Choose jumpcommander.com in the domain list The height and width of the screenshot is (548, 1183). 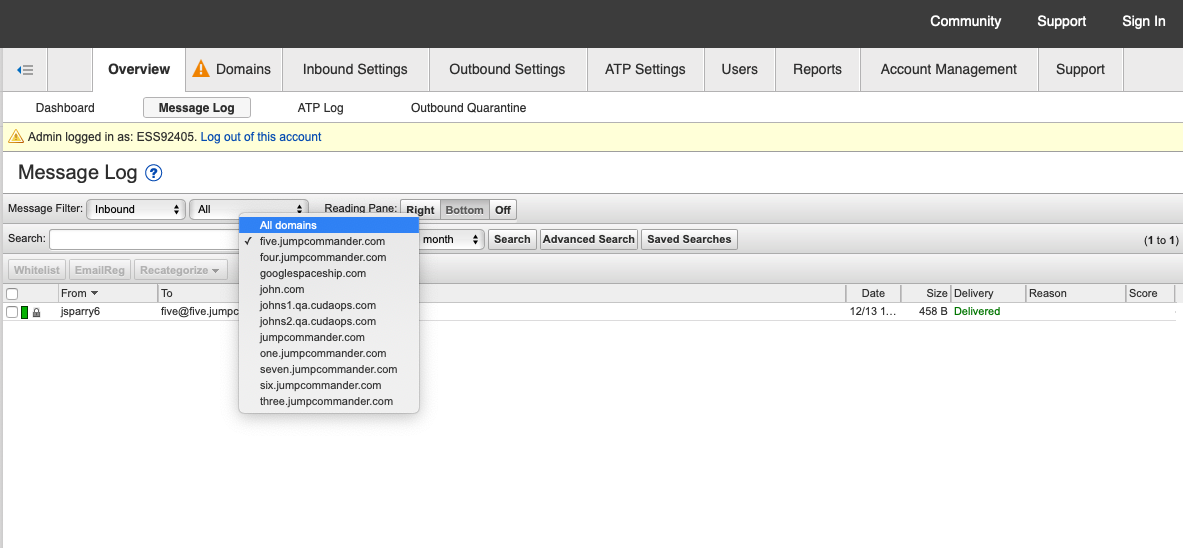(x=329, y=337)
